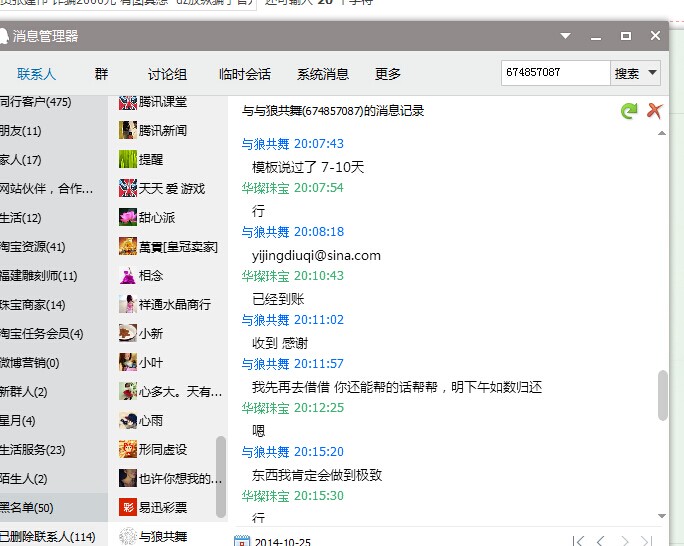Click the 也许你想我的... avatar
The height and width of the screenshot is (546, 684).
point(128,478)
